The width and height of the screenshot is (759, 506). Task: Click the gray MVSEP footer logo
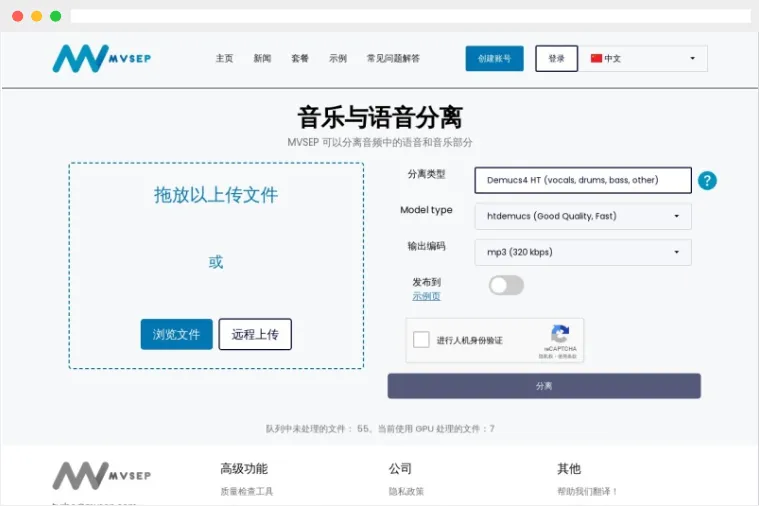coord(101,475)
